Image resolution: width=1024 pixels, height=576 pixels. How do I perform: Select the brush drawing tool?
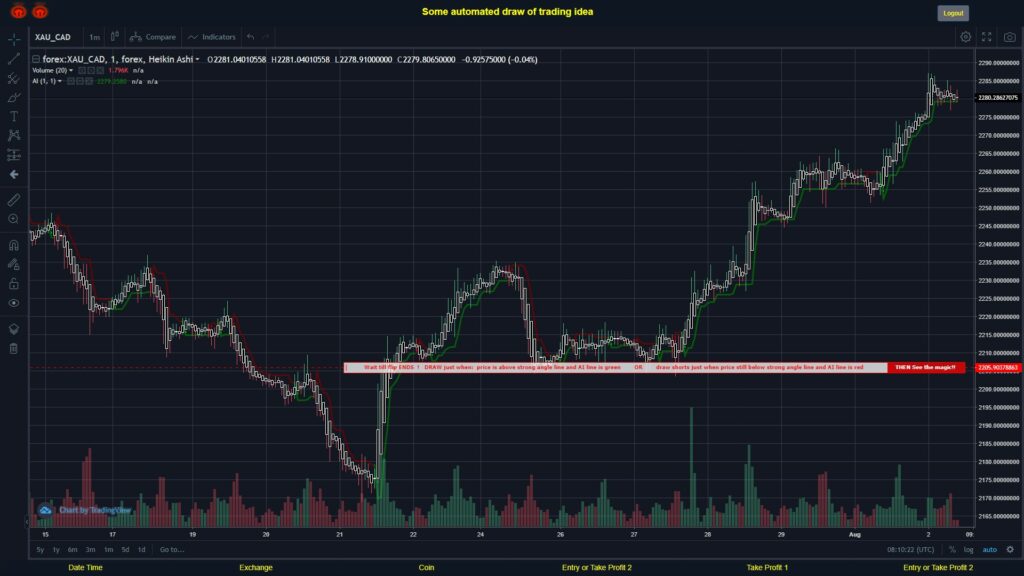[x=14, y=97]
